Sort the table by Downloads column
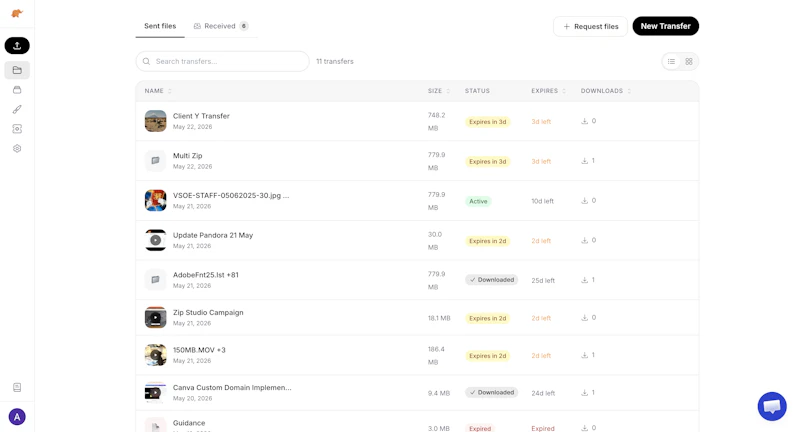This screenshot has width=800, height=432. tap(606, 91)
